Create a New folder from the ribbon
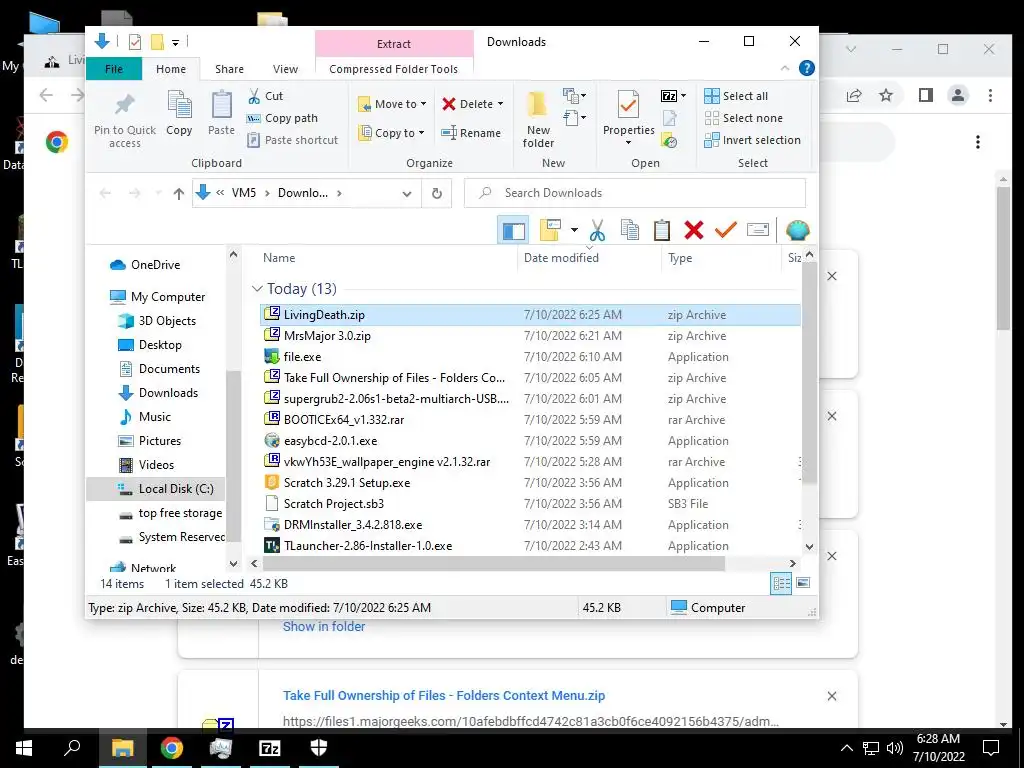1024x768 pixels. 538,119
